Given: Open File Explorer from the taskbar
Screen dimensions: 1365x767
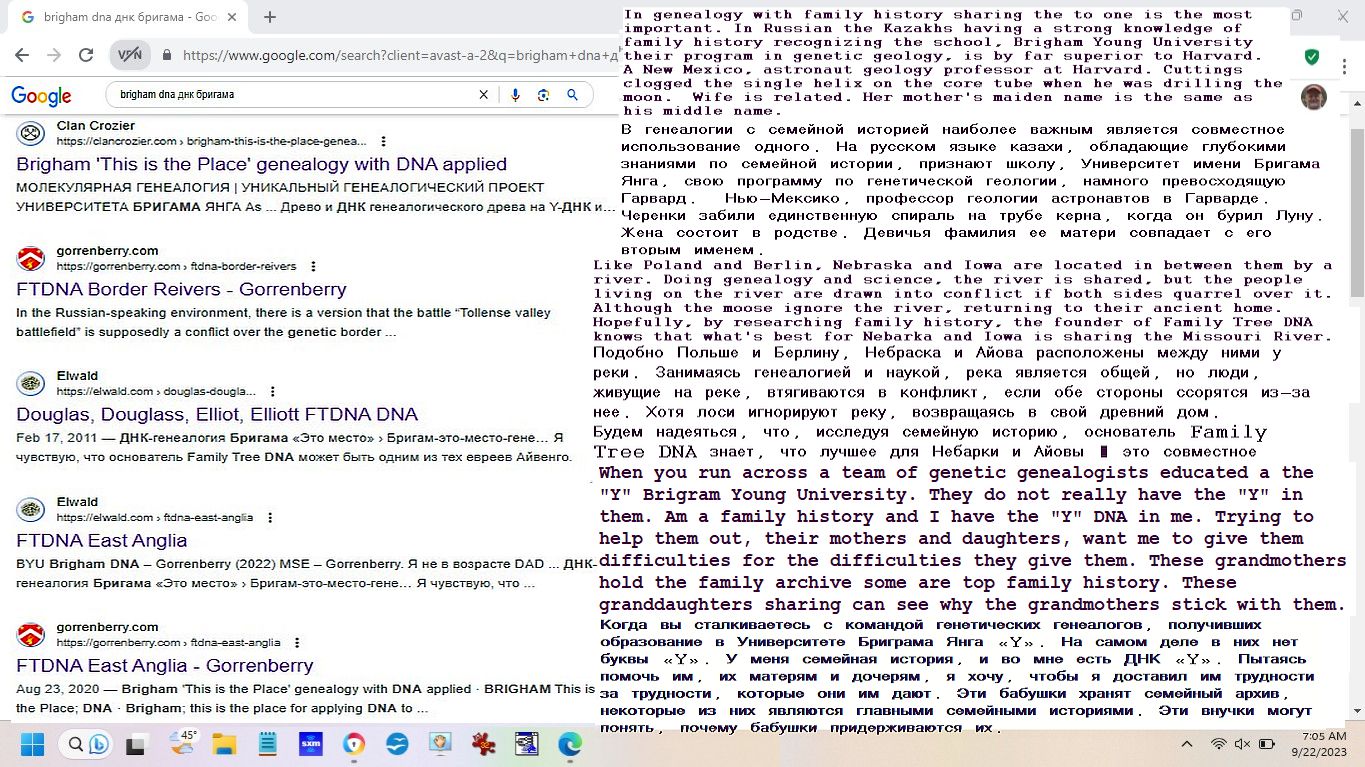Looking at the screenshot, I should point(224,744).
